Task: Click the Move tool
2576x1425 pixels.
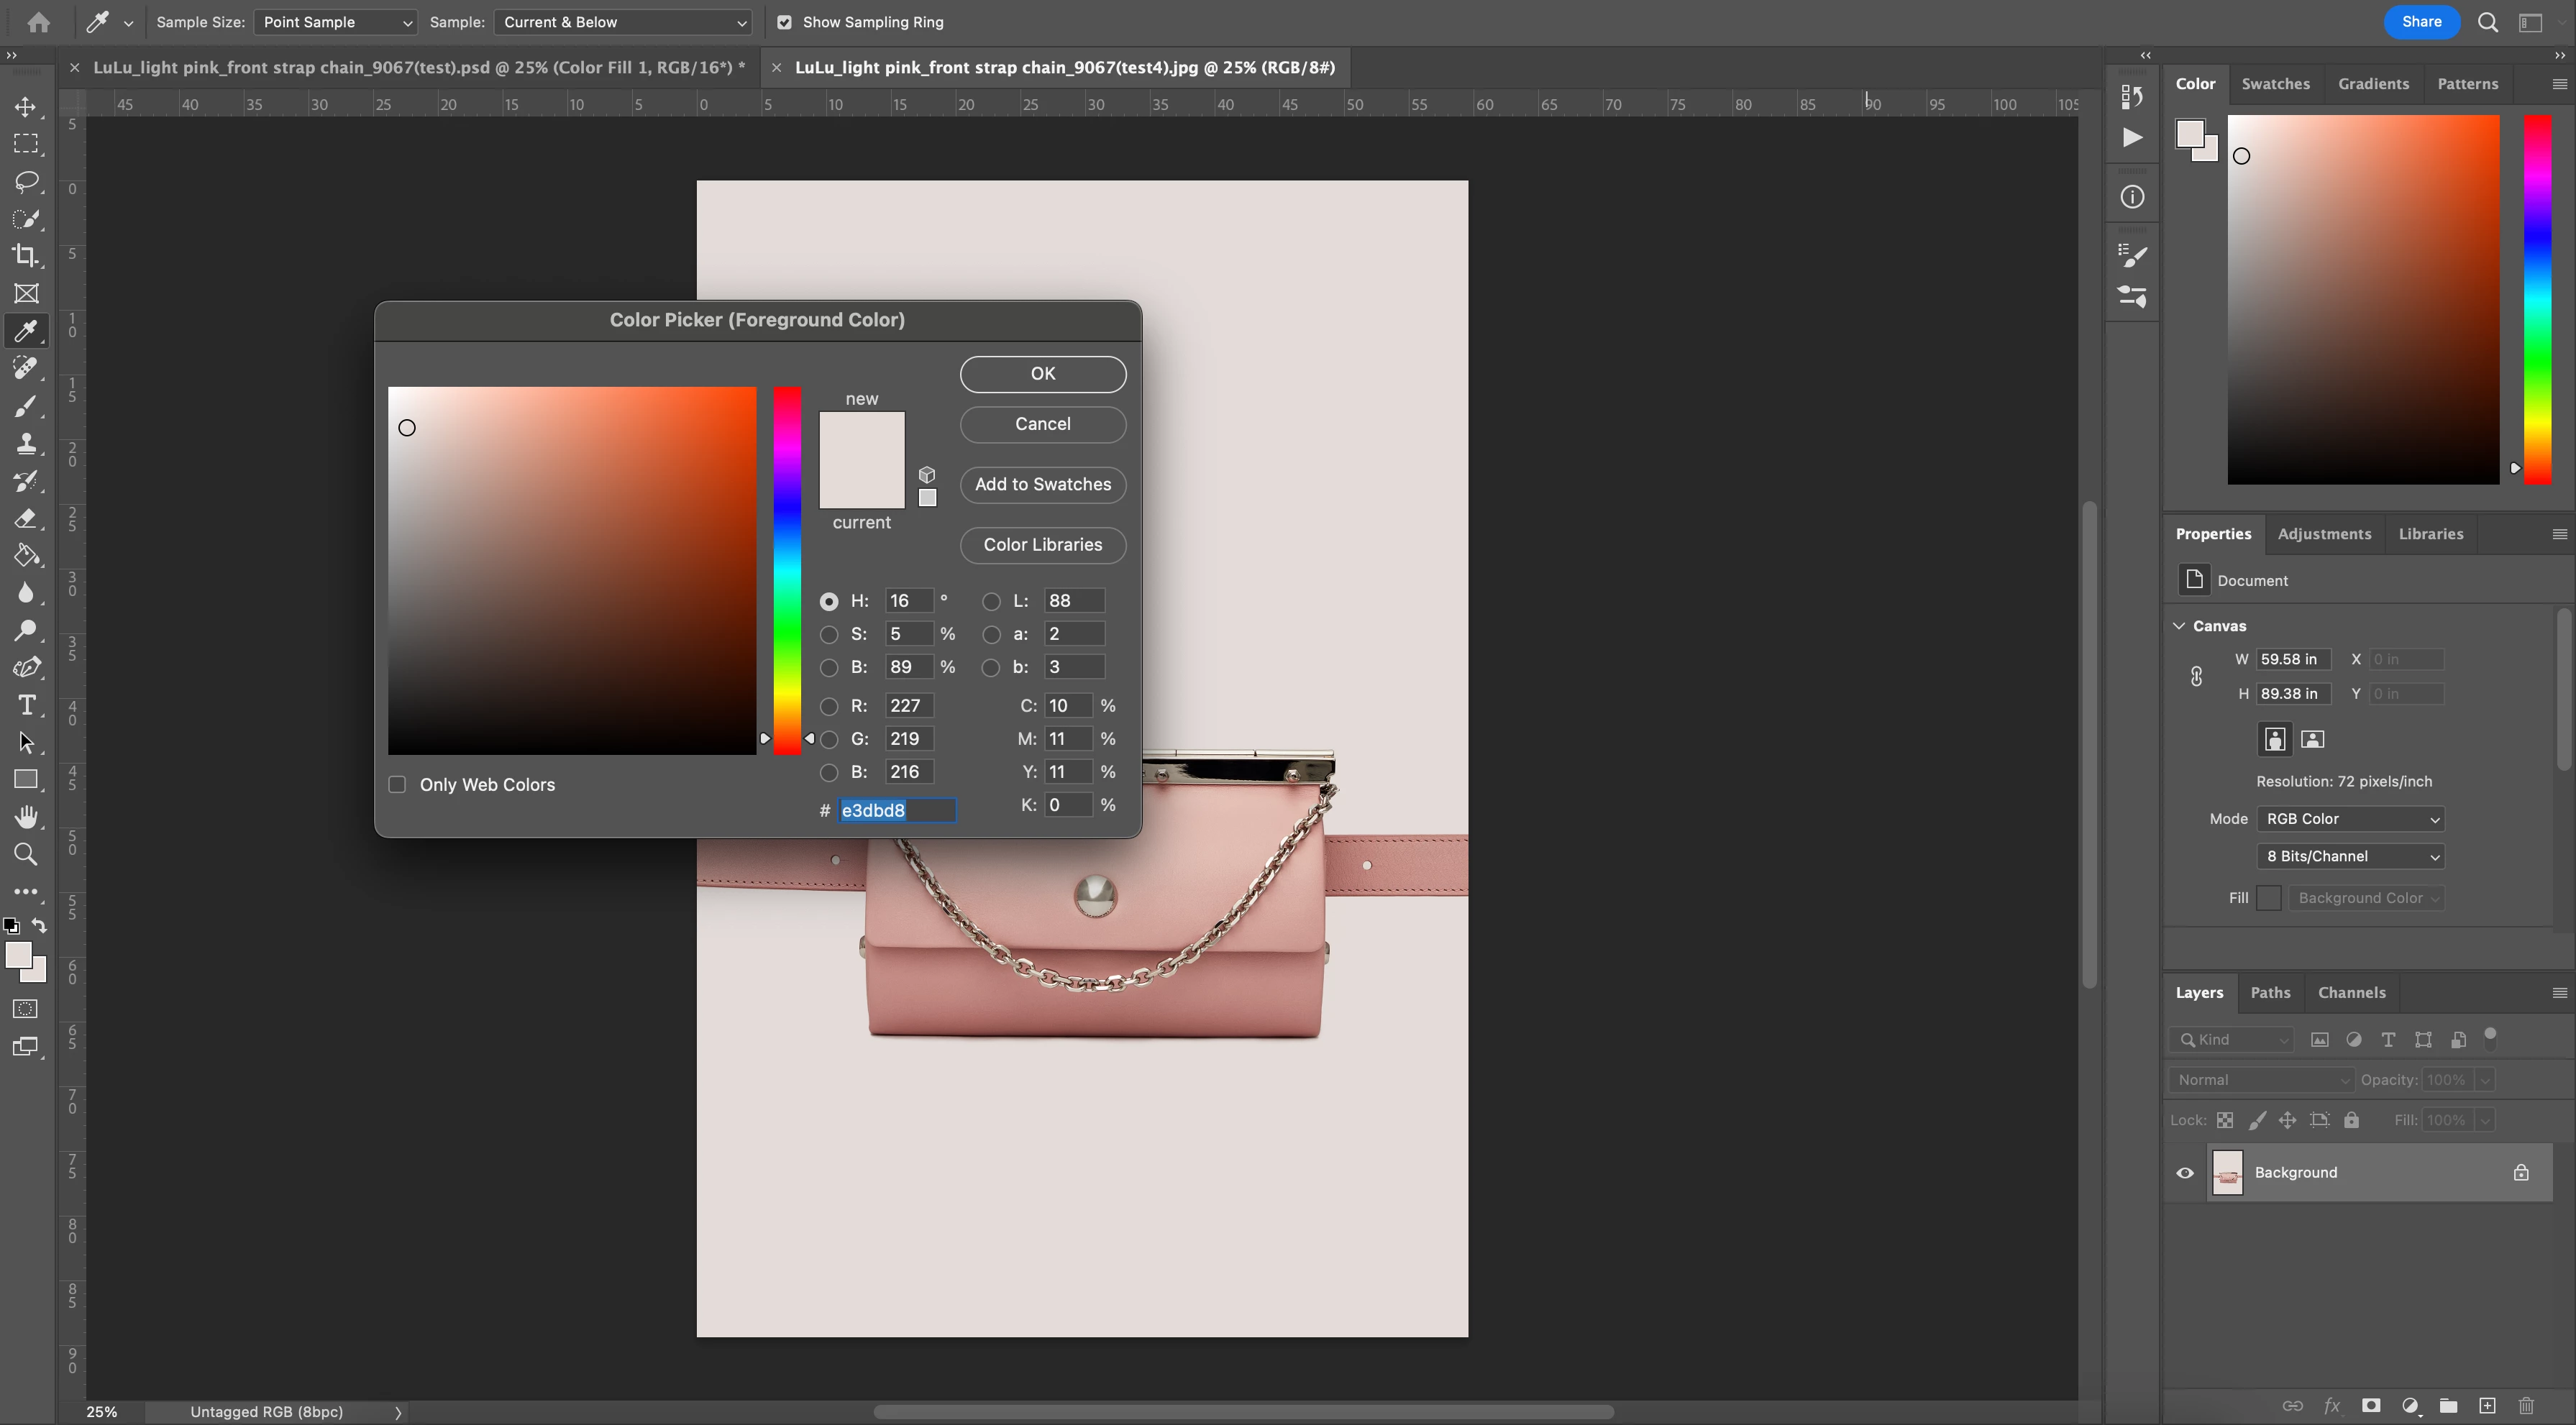Action: click(26, 106)
